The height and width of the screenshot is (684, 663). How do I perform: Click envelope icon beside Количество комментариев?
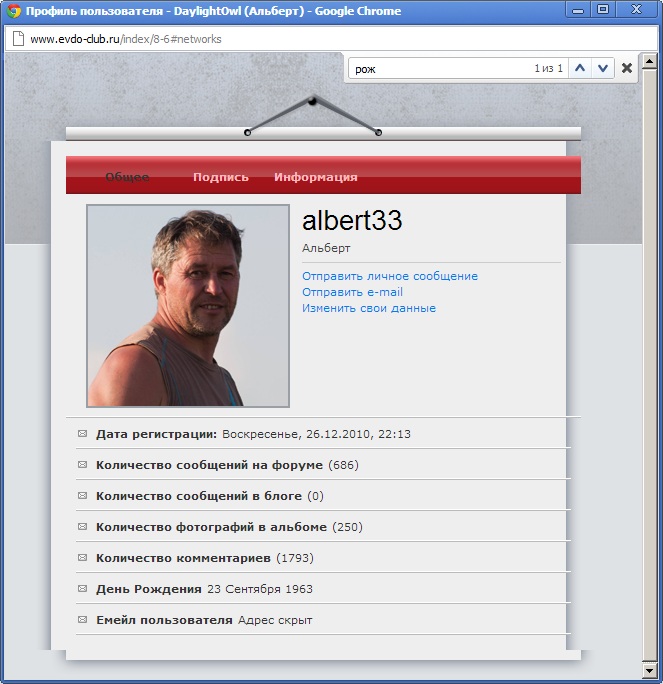[x=82, y=557]
